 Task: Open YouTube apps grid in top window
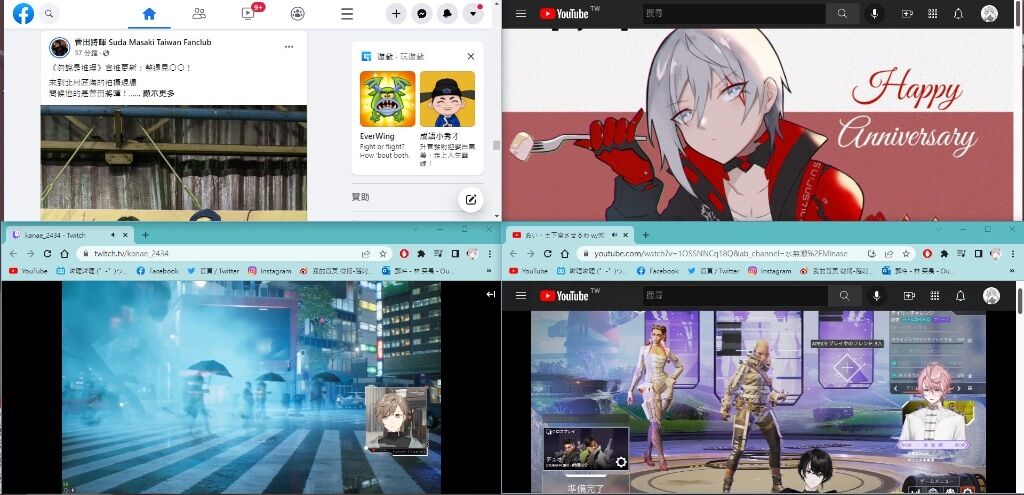pyautogui.click(x=933, y=14)
